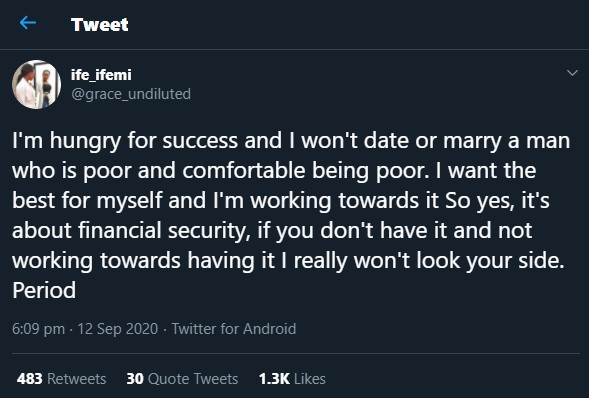
Task: Click the Quote Tweets label text
Action: (193, 378)
